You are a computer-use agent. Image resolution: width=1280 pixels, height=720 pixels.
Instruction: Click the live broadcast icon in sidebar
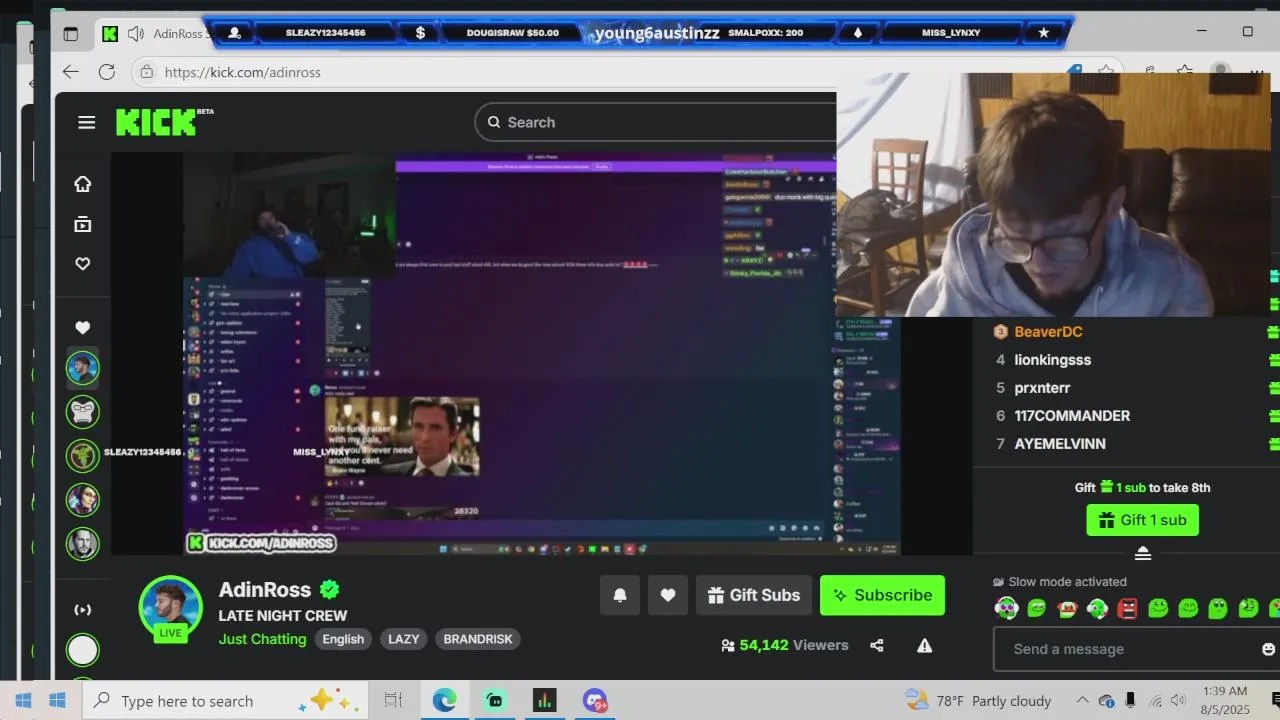[83, 610]
